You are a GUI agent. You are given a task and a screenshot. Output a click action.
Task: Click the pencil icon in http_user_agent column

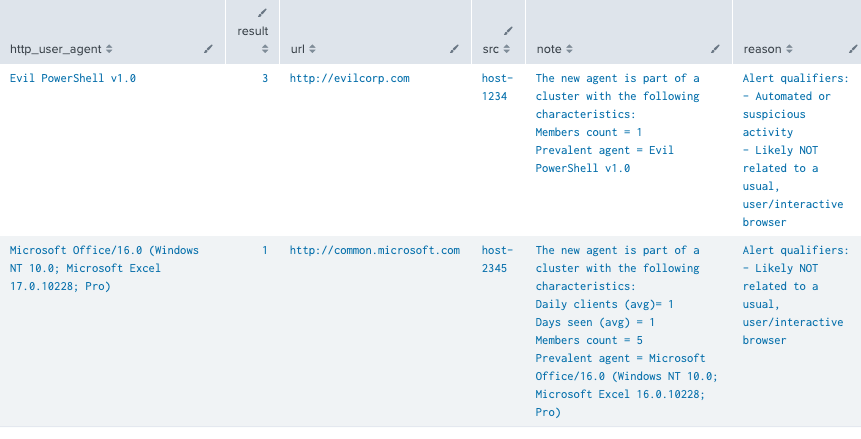[x=208, y=48]
